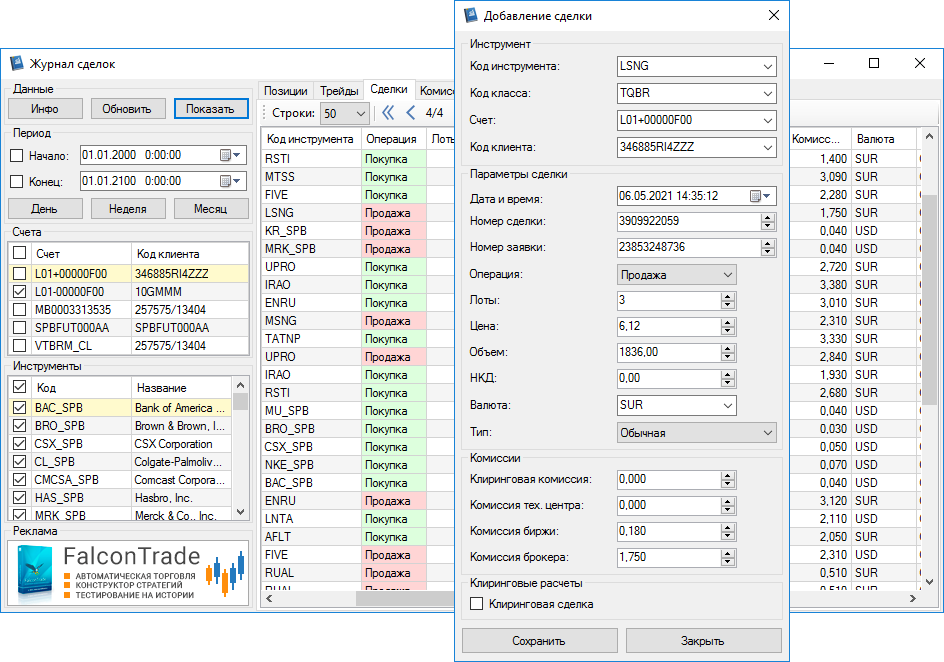Set the period with the Неделя button
Image resolution: width=944 pixels, height=662 pixels.
(x=128, y=209)
